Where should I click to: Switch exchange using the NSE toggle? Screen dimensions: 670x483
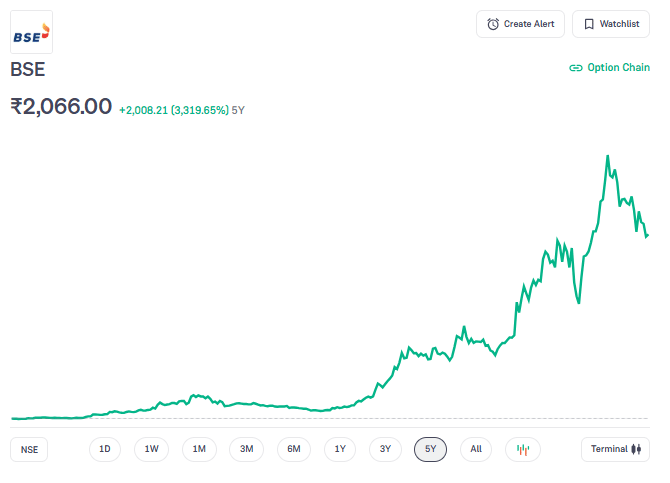(30, 449)
